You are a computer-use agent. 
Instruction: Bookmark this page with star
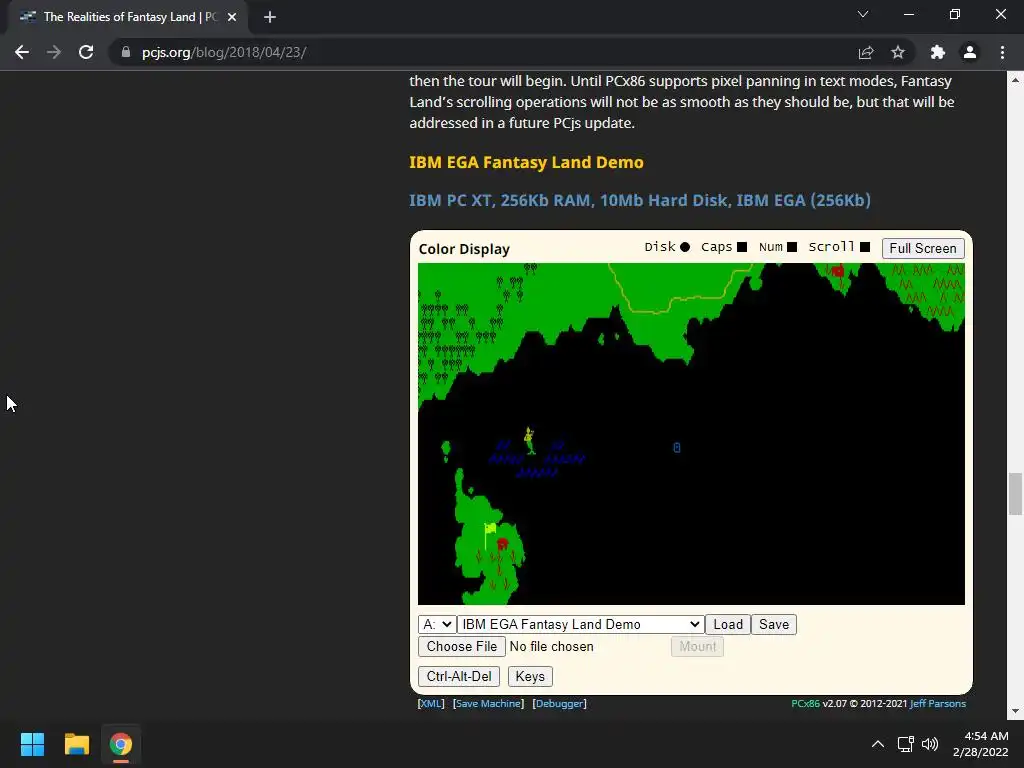[898, 52]
